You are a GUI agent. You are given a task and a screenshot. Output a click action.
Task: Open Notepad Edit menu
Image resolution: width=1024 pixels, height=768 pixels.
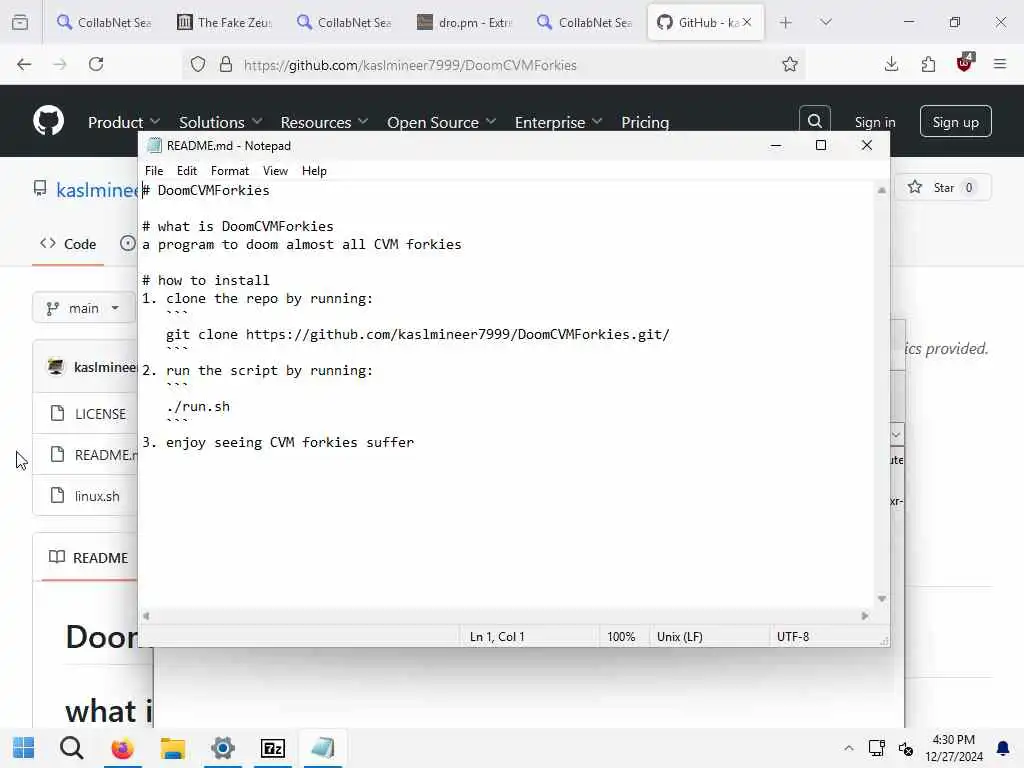click(187, 170)
